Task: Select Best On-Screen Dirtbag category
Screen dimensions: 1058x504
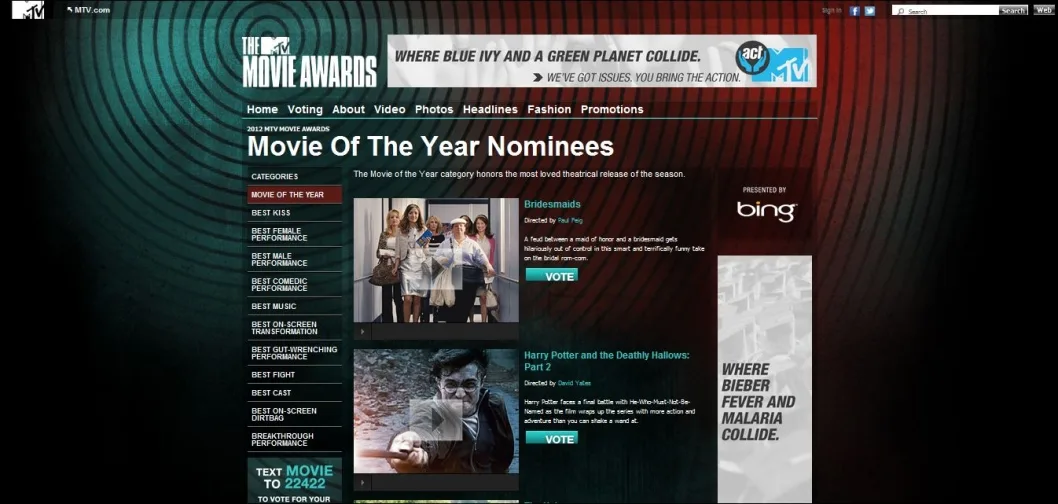Action: [294, 414]
